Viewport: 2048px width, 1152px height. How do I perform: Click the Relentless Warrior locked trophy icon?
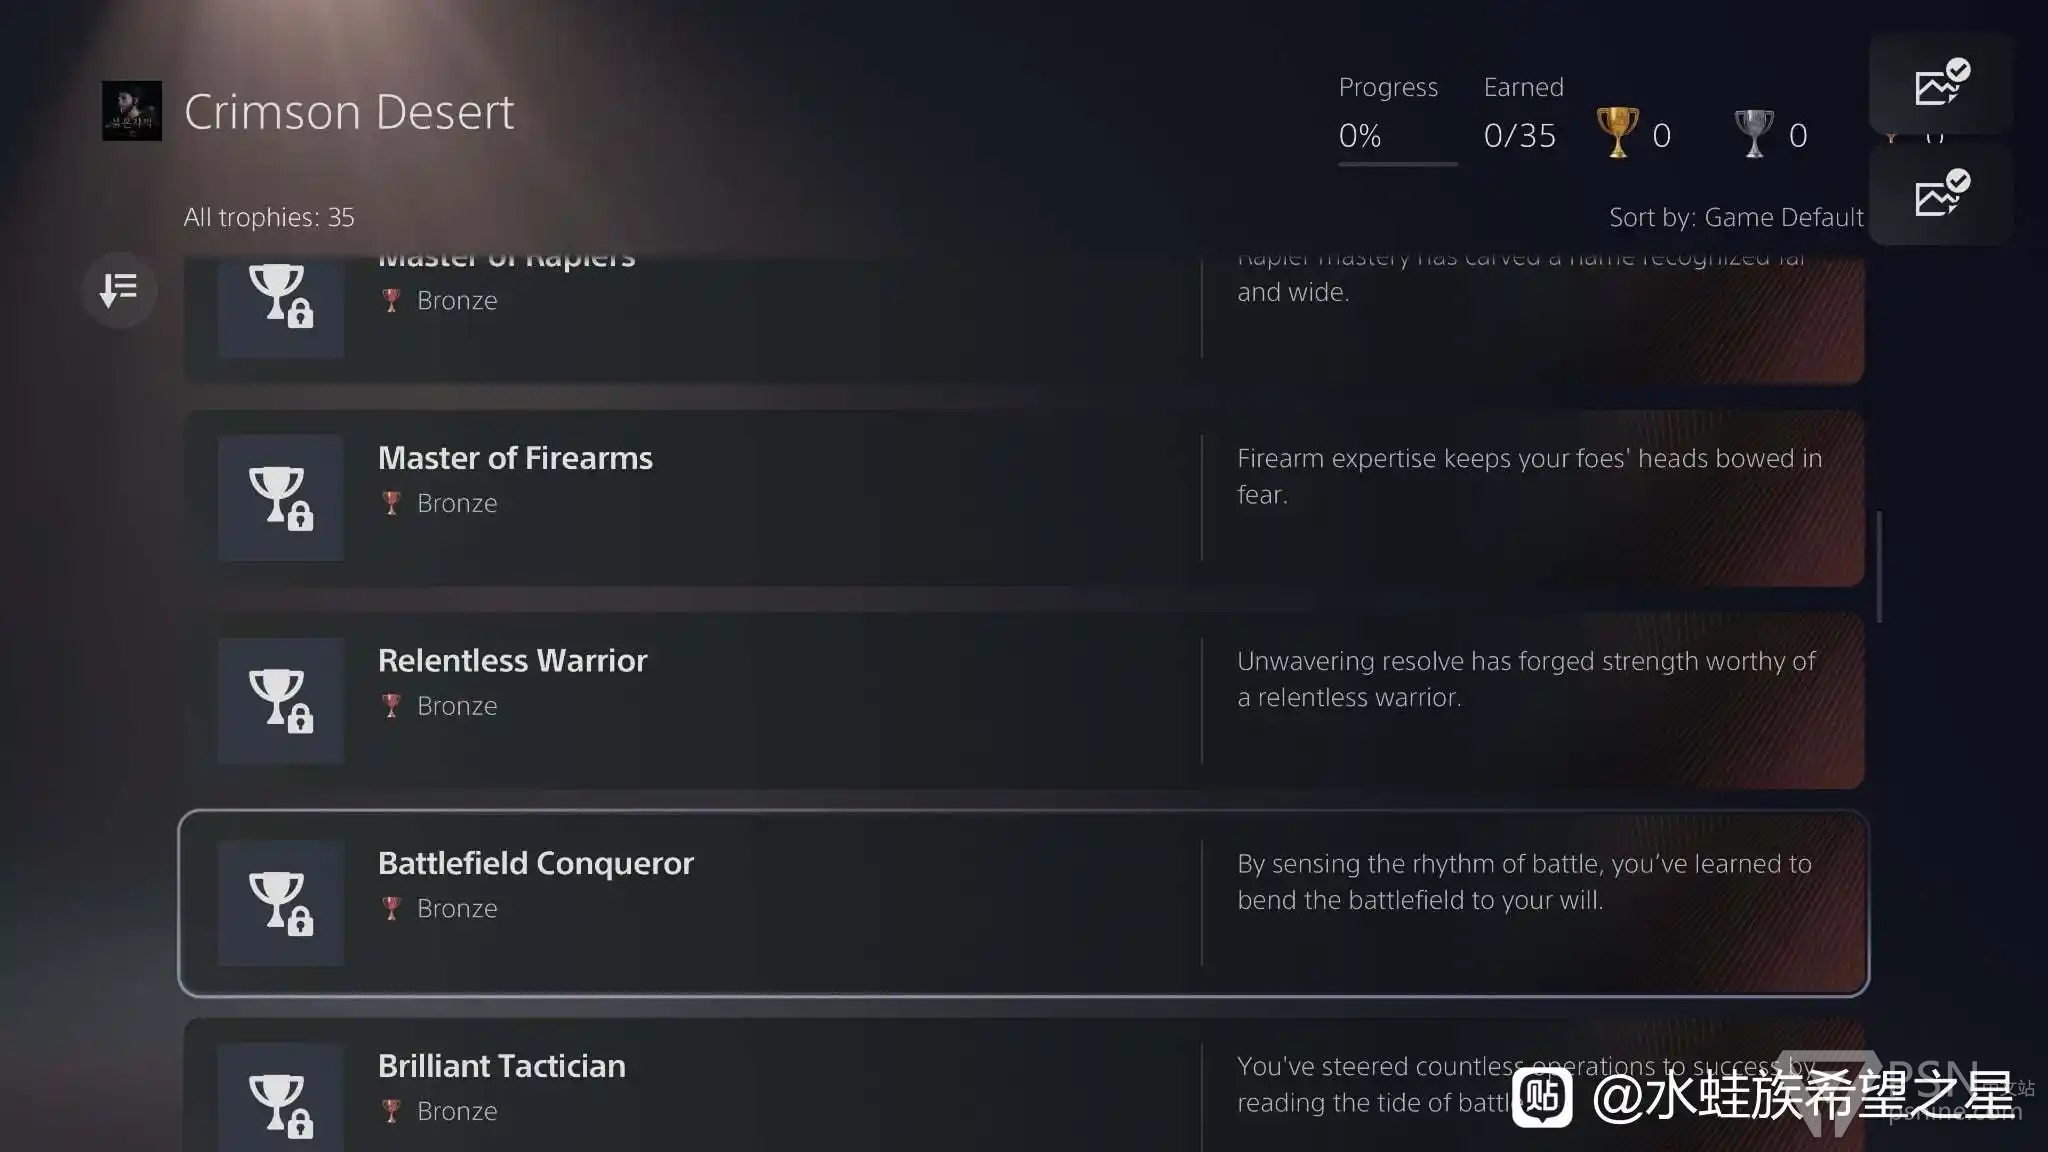point(280,700)
